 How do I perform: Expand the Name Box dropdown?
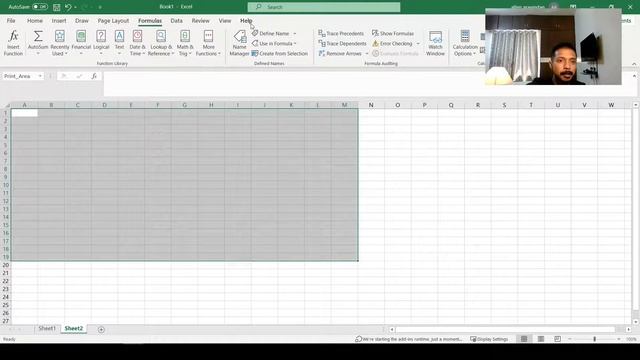pyautogui.click(x=40, y=76)
